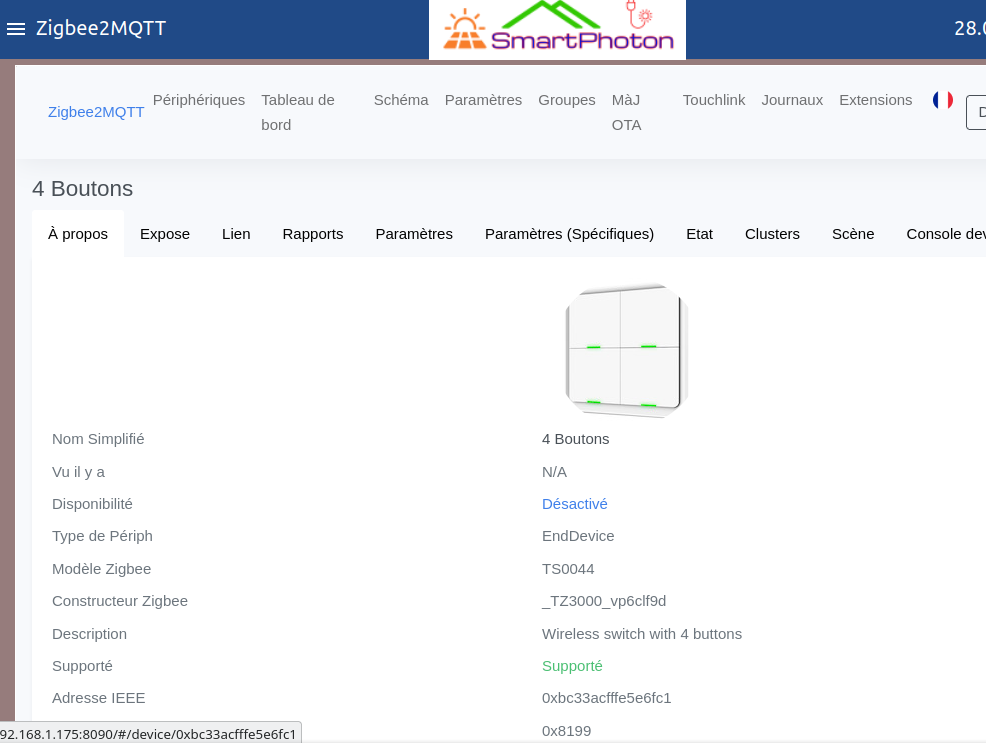
Task: Switch to the Expose tab
Action: point(165,234)
